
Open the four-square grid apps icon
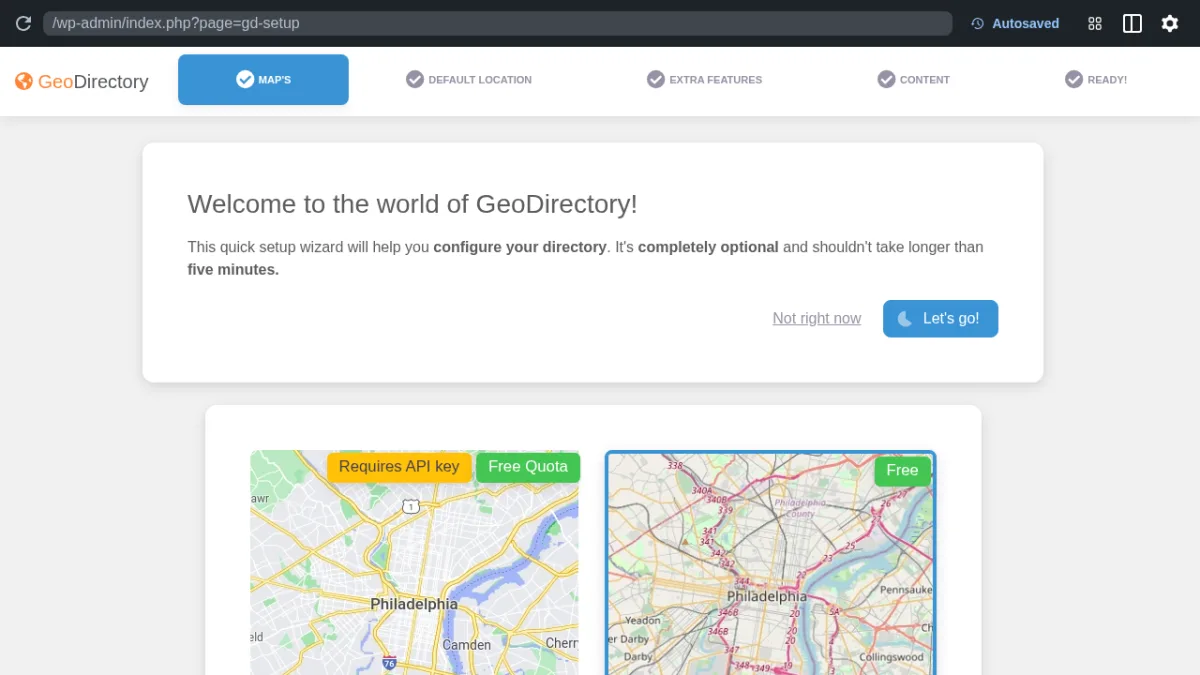pyautogui.click(x=1095, y=23)
